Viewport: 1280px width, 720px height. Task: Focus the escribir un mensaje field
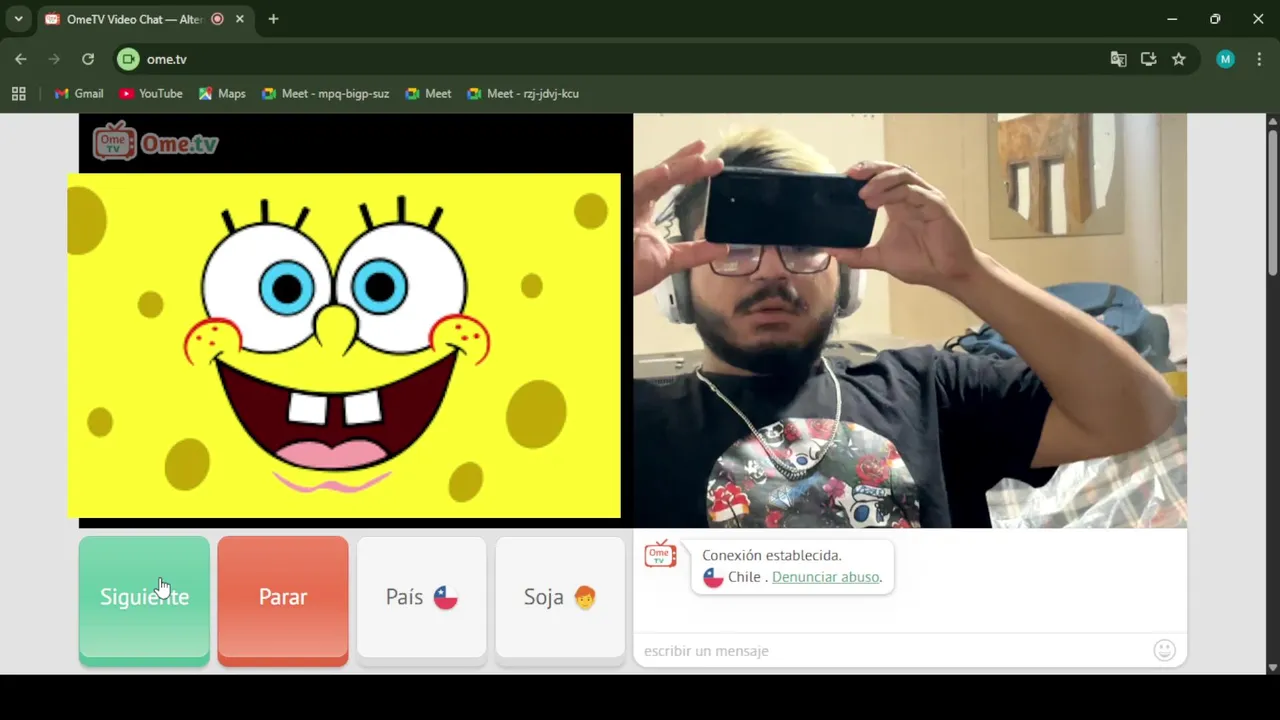(x=895, y=651)
